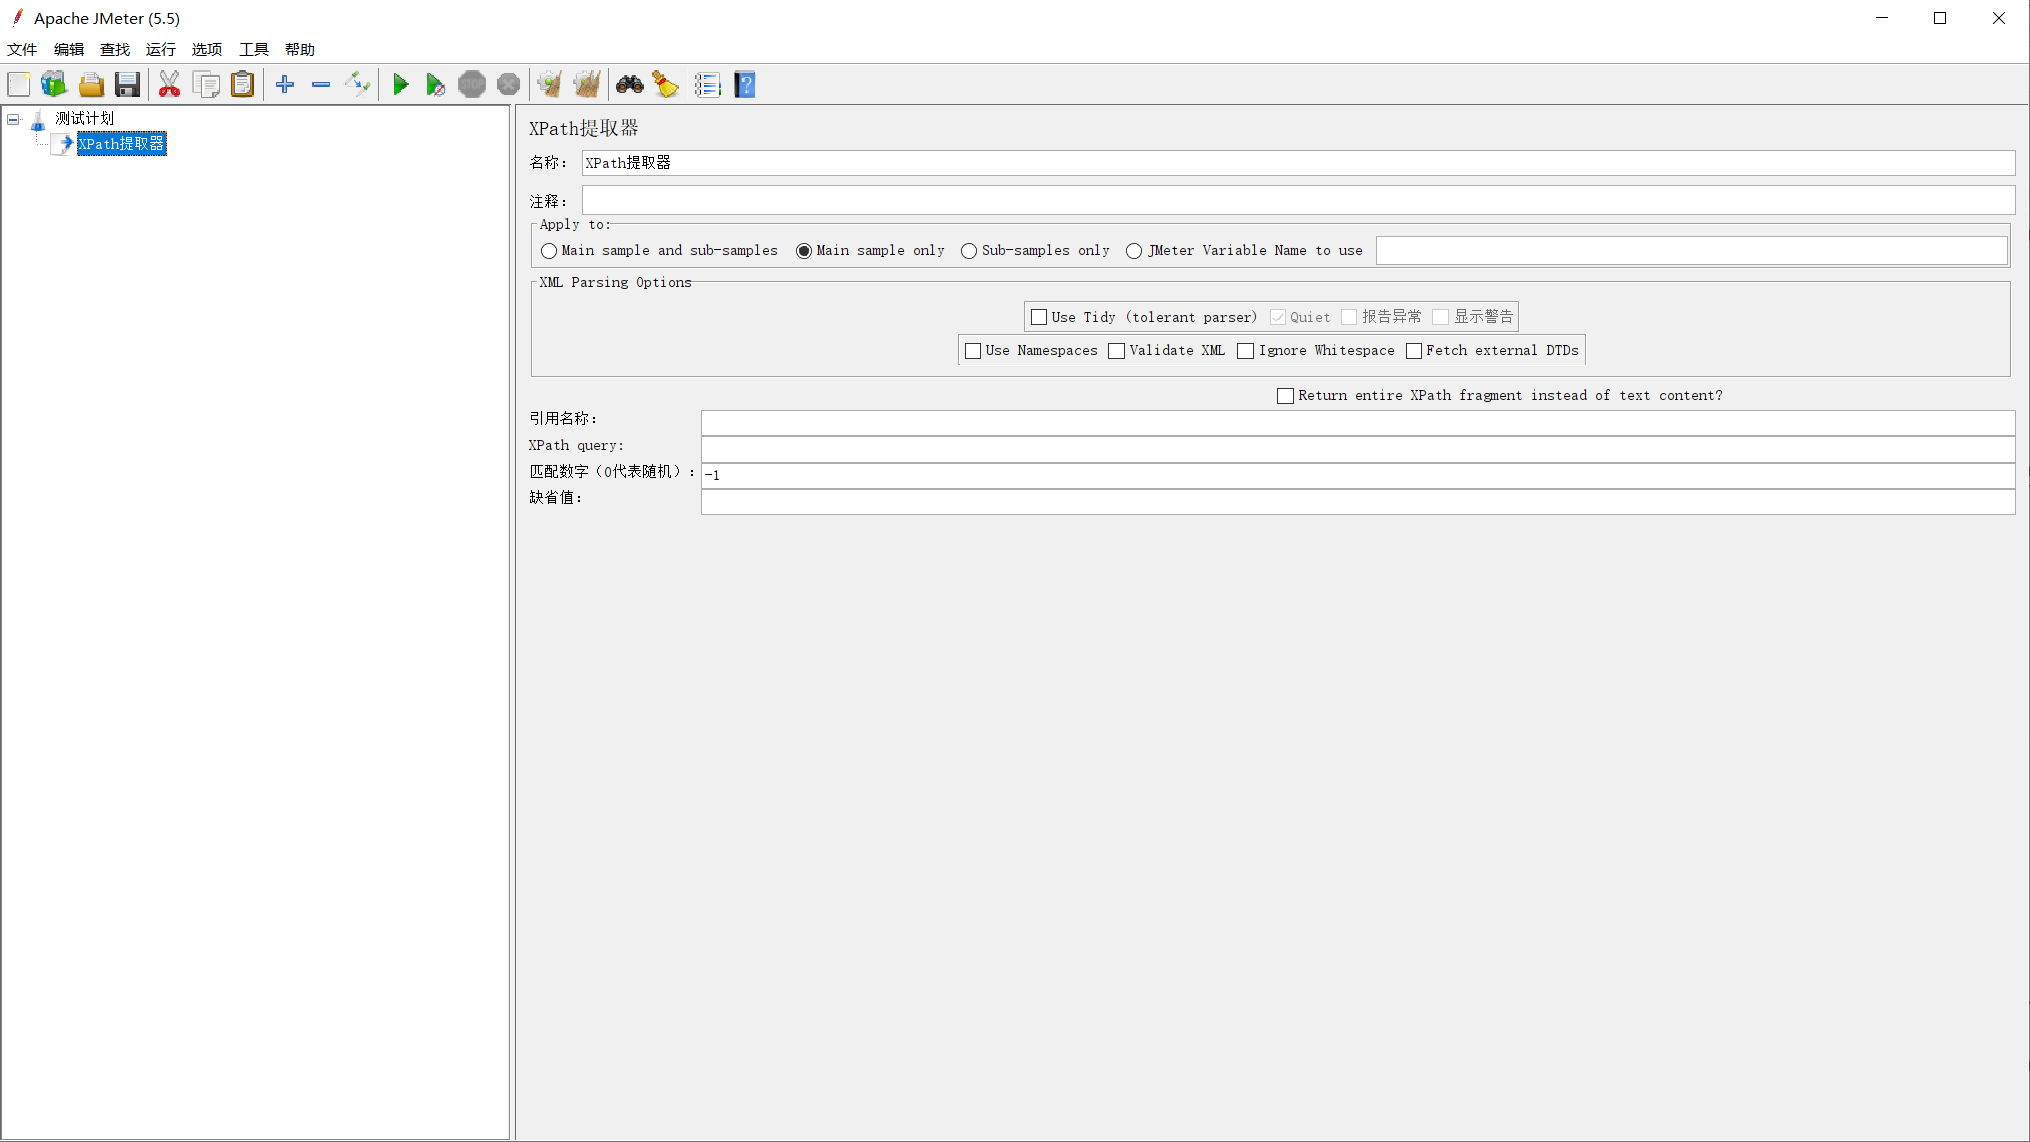The width and height of the screenshot is (2030, 1142).
Task: Open the Templates dialog
Action: point(54,84)
